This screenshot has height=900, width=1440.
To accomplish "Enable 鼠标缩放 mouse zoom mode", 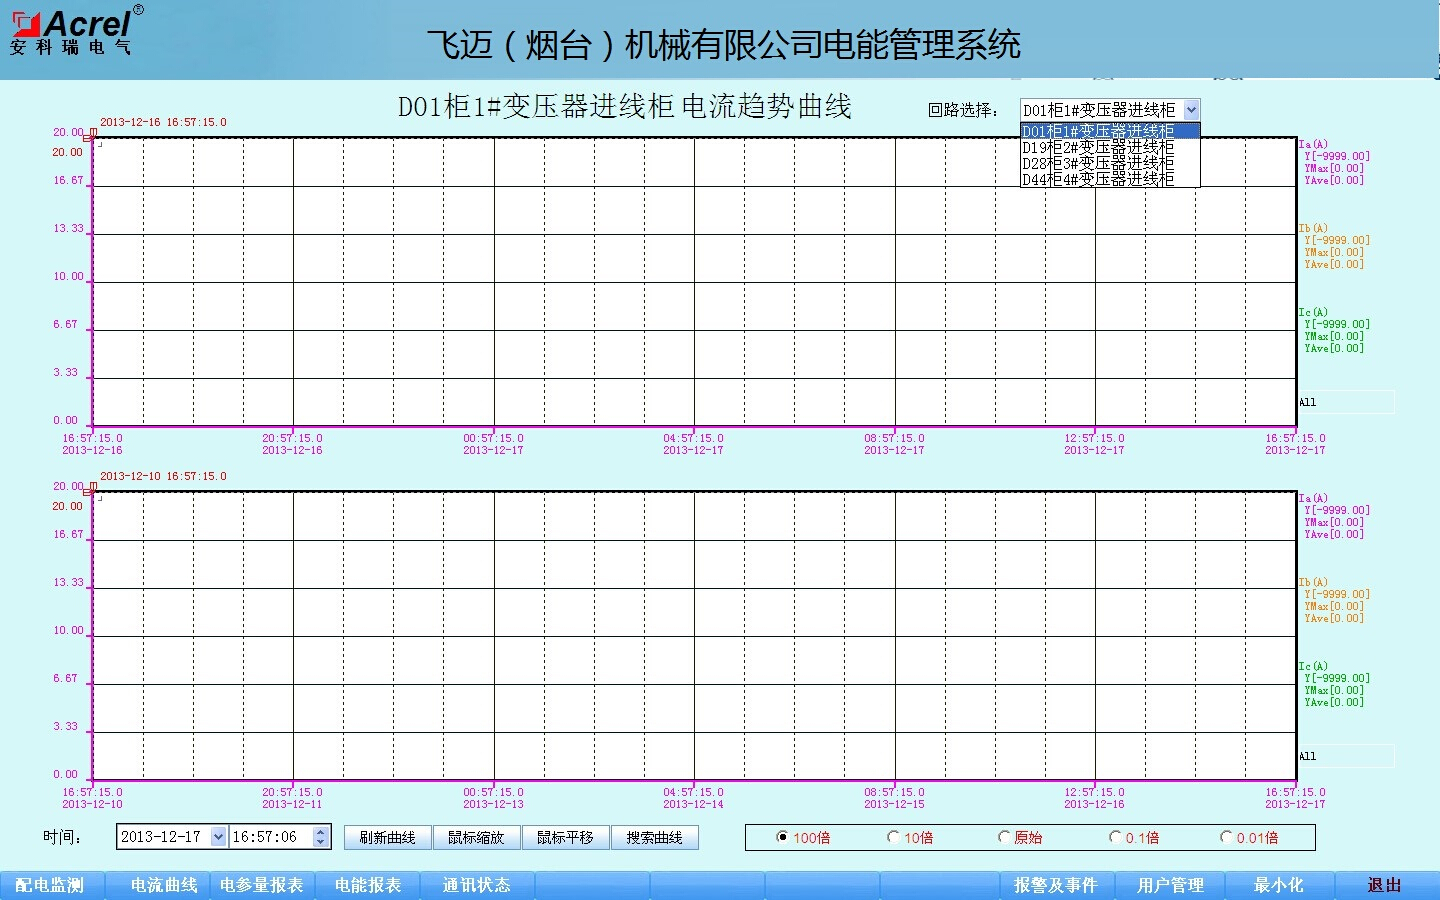I will 476,837.
